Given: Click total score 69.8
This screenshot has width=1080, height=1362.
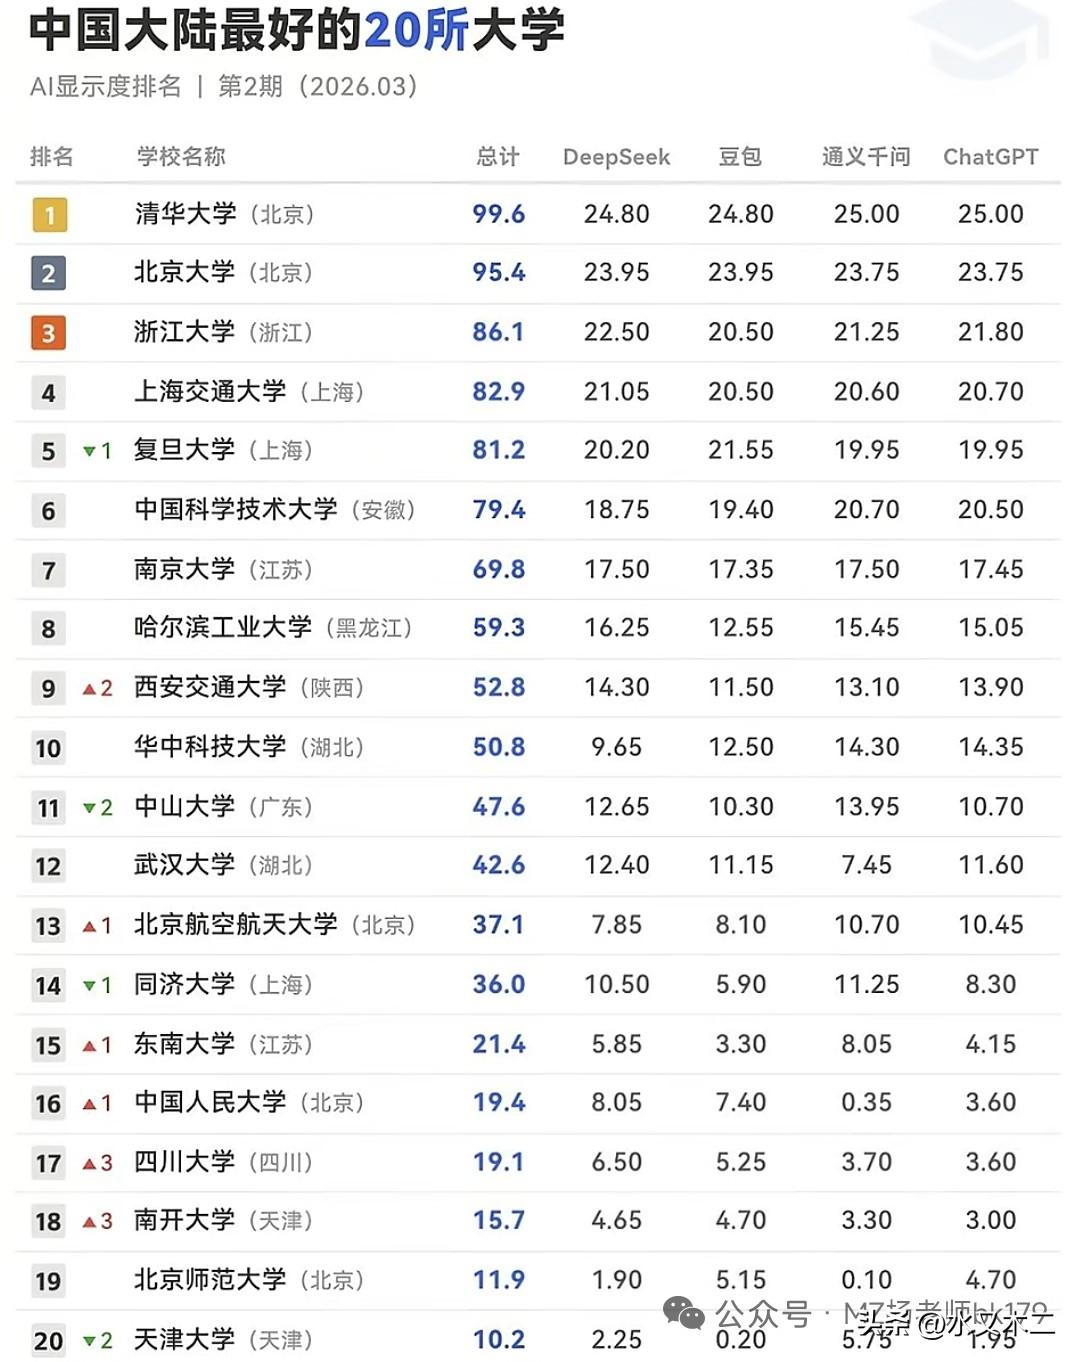Looking at the screenshot, I should click(x=499, y=569).
